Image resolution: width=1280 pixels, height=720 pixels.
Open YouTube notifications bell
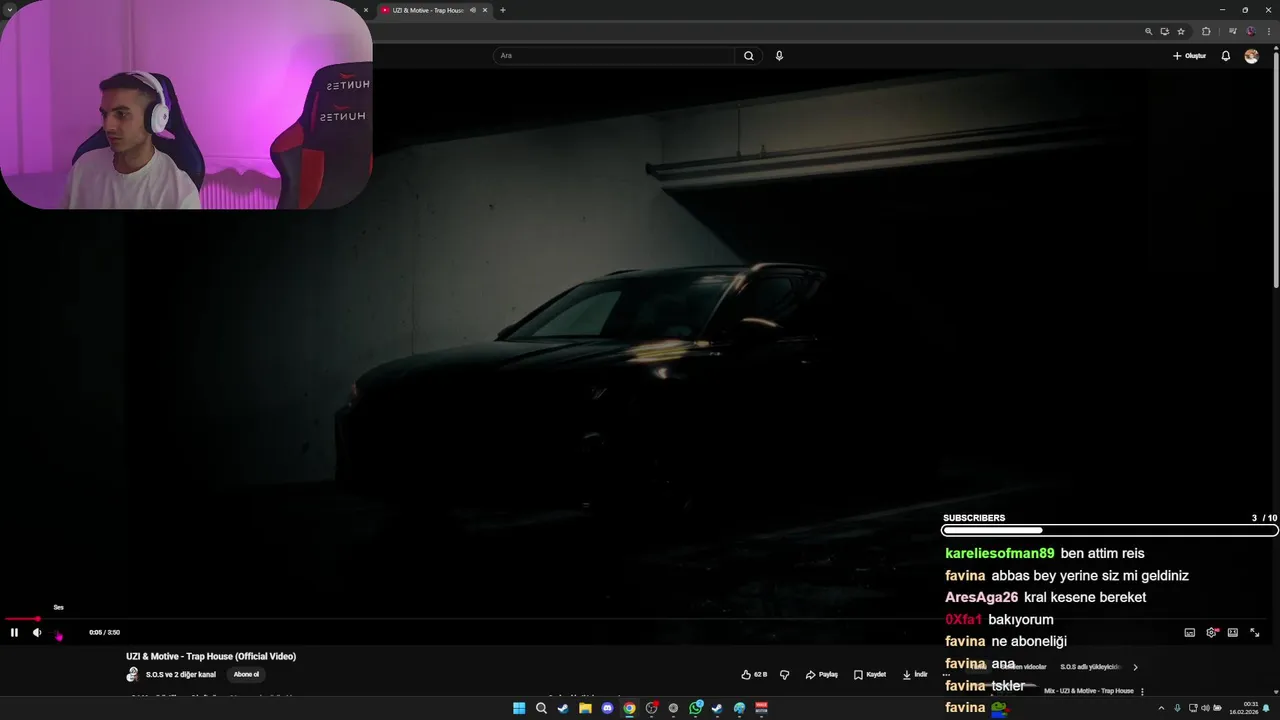point(1226,56)
